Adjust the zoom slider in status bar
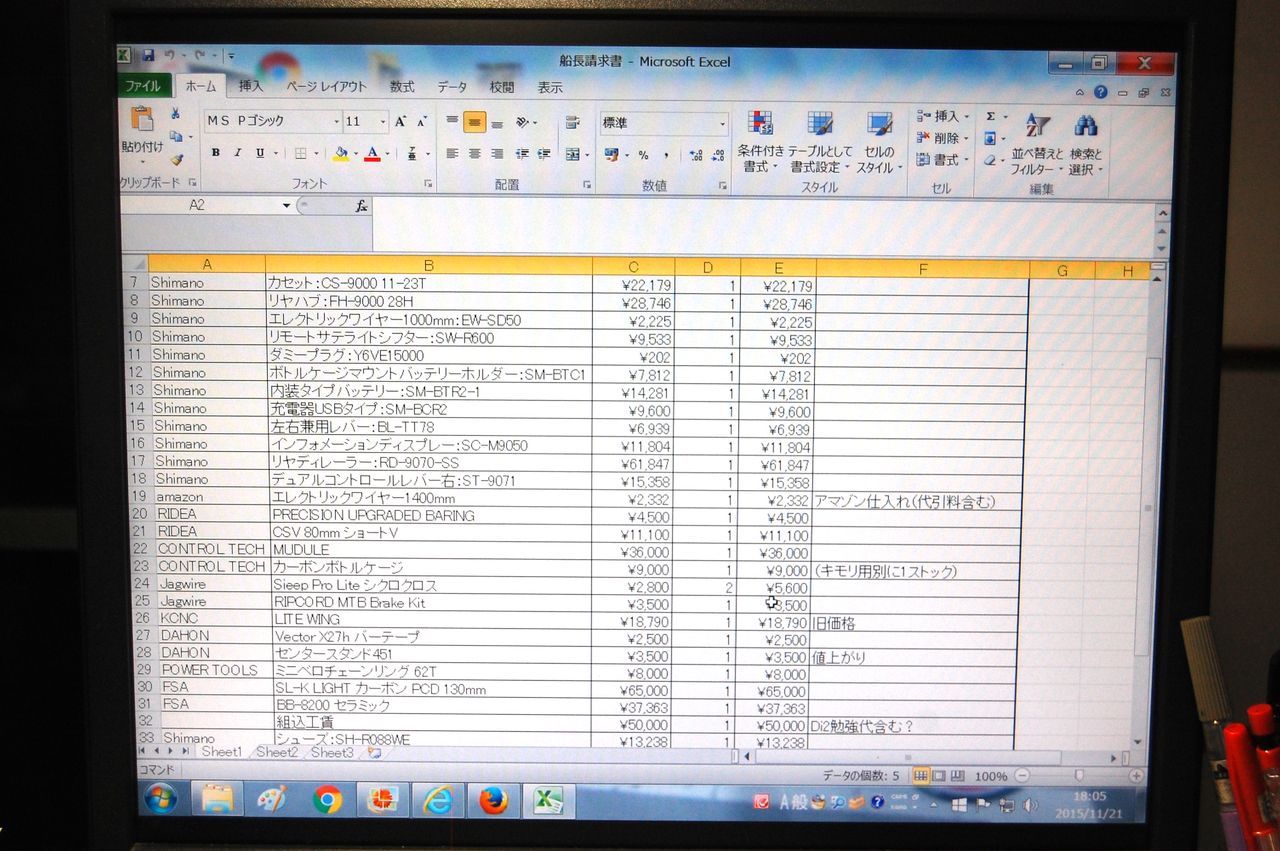Screen dimensions: 1280x851 [x=1079, y=776]
